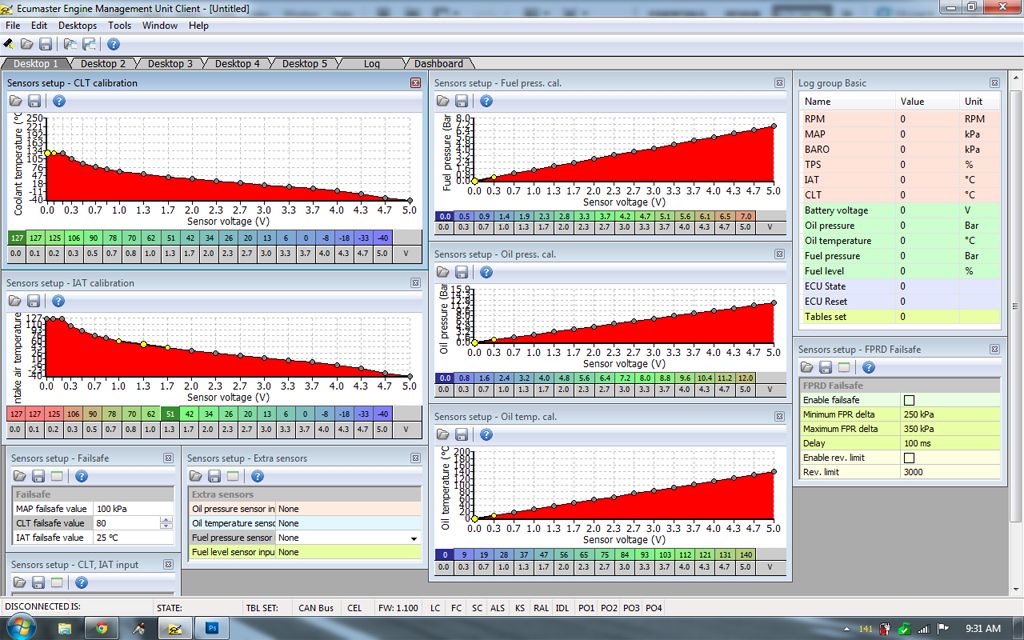1024x640 pixels.
Task: Switch to the Desktop 3 tab
Action: click(170, 63)
